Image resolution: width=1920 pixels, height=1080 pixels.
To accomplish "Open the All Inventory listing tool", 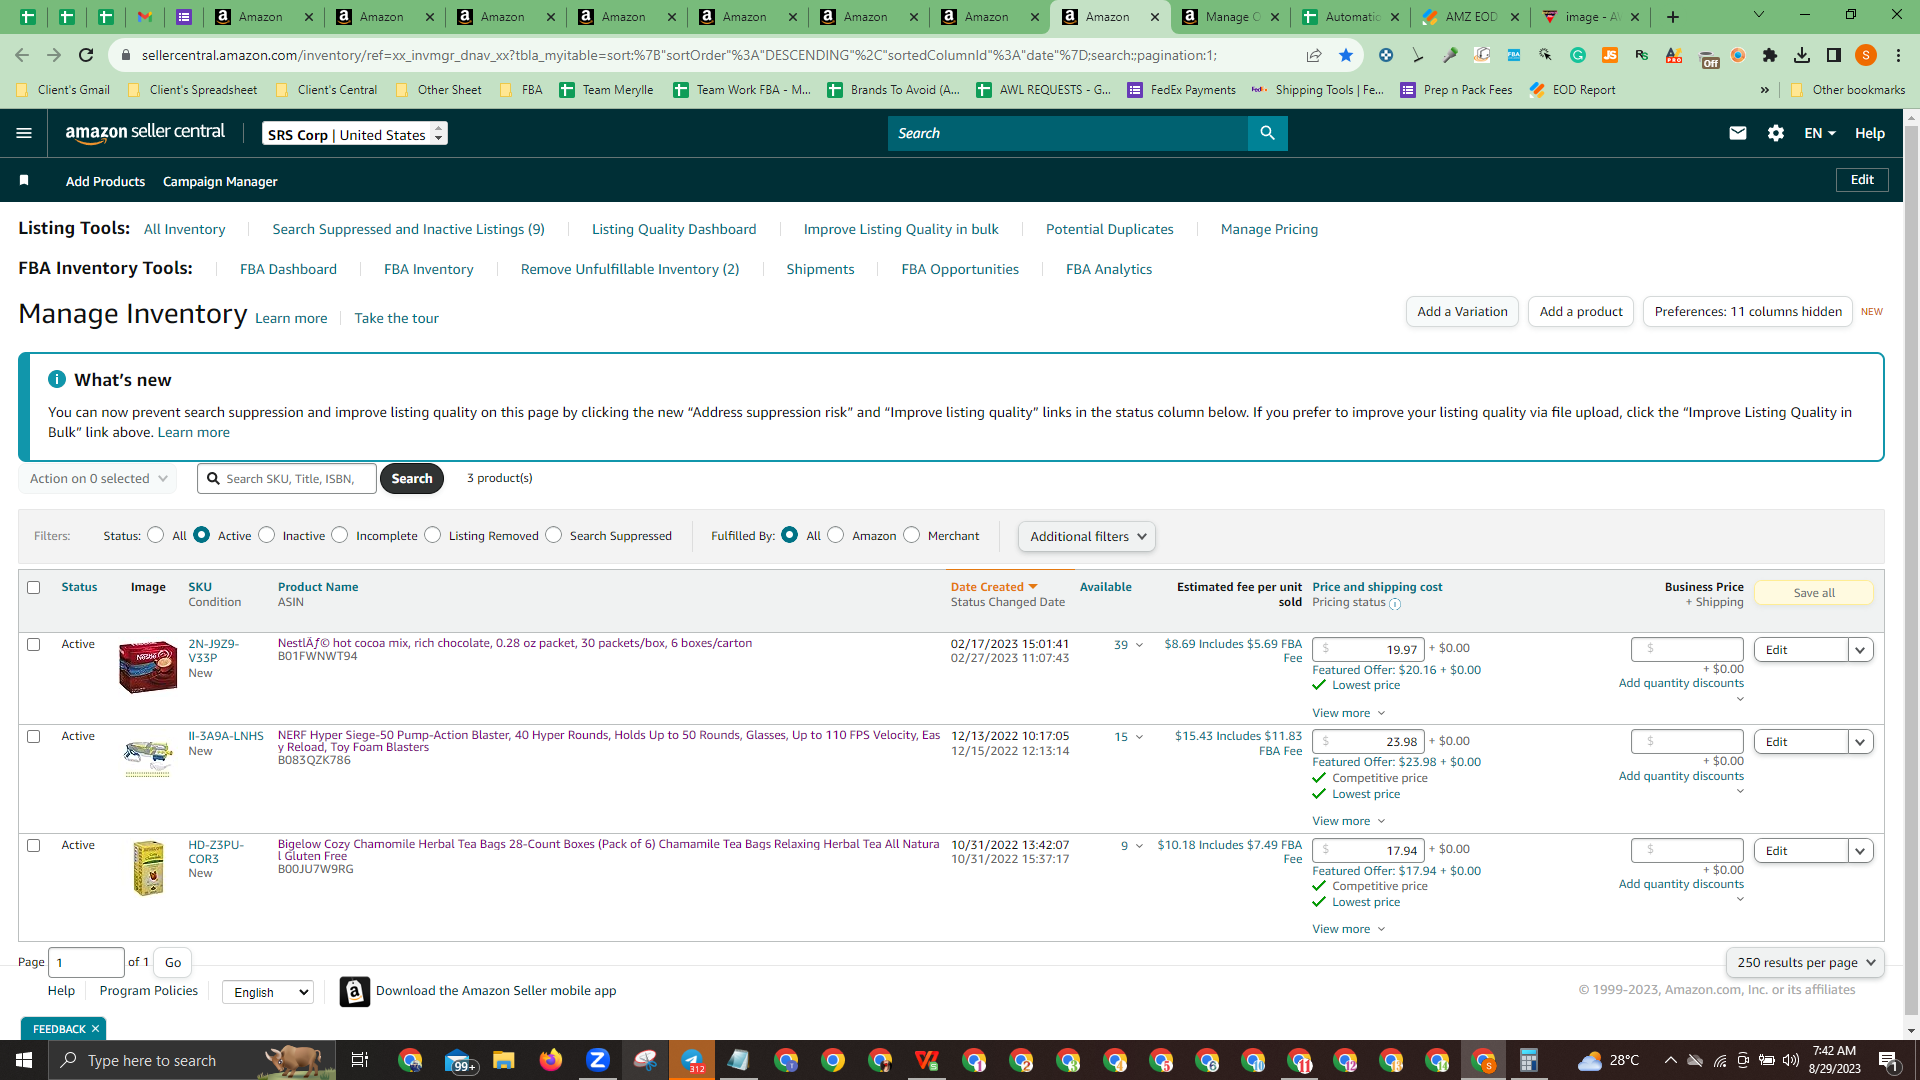I will point(185,229).
